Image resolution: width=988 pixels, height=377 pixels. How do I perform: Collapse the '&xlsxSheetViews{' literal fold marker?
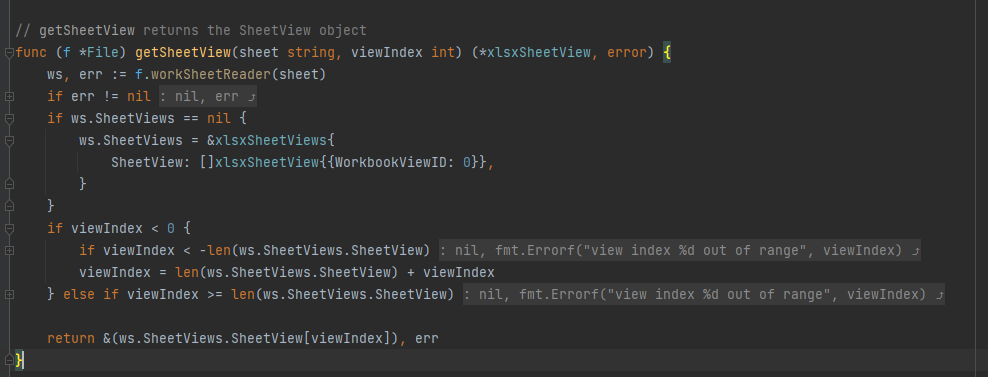click(x=9, y=141)
